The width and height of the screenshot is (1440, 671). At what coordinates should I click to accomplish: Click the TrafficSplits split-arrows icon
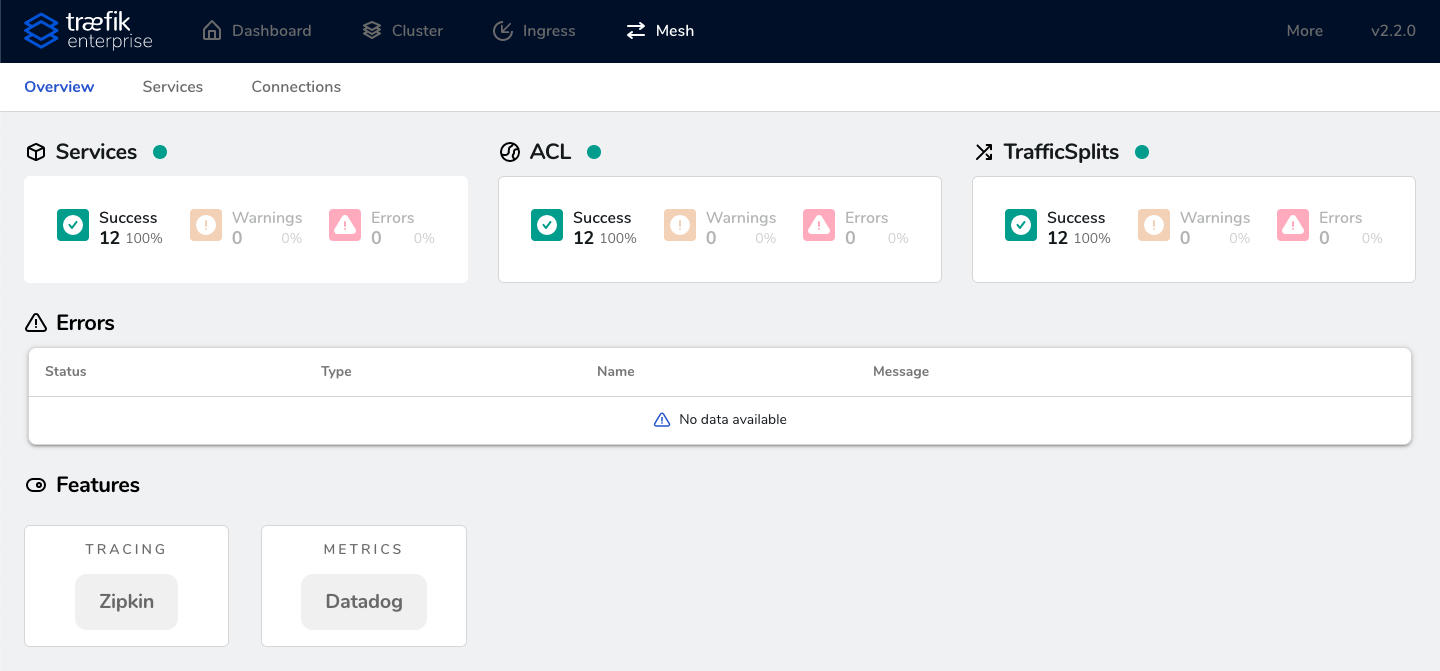click(983, 151)
